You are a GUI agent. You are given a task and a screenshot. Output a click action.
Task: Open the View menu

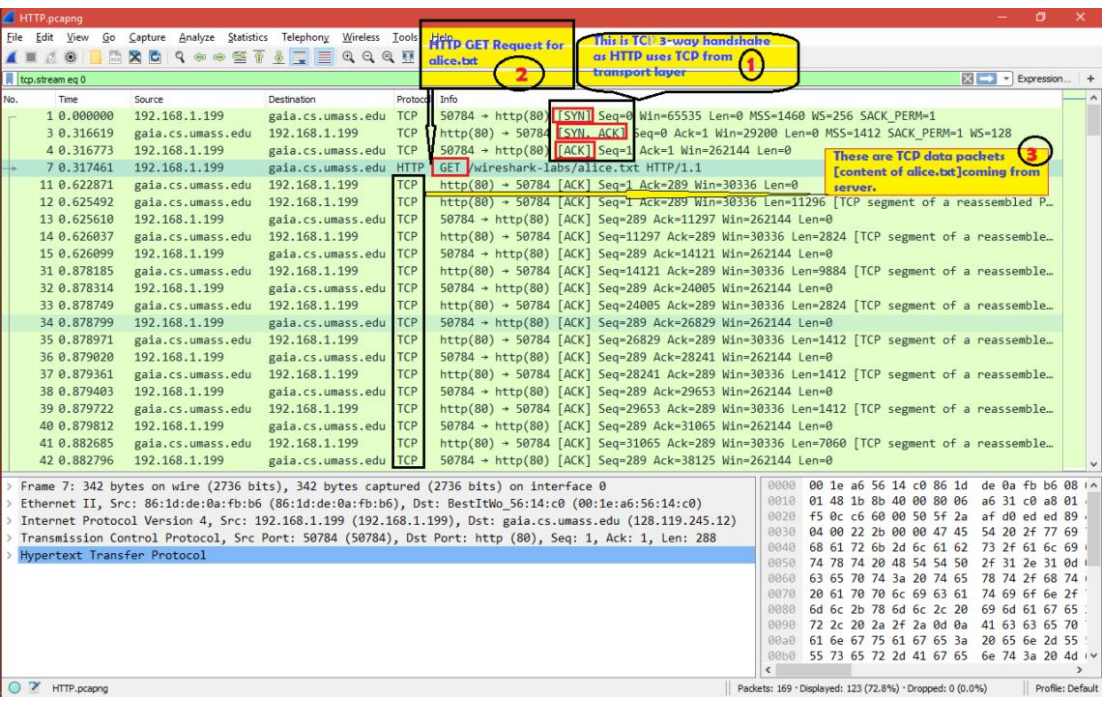tap(78, 37)
